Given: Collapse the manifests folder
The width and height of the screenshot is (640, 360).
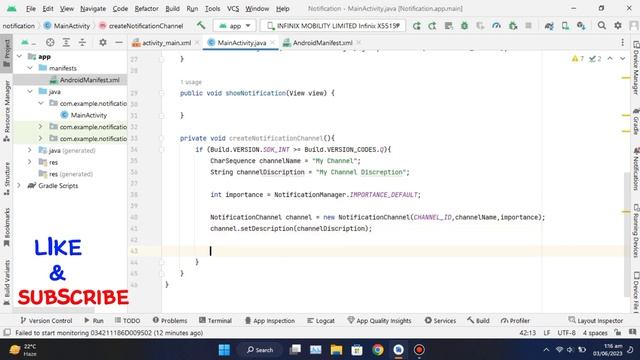Looking at the screenshot, I should pyautogui.click(x=30, y=68).
